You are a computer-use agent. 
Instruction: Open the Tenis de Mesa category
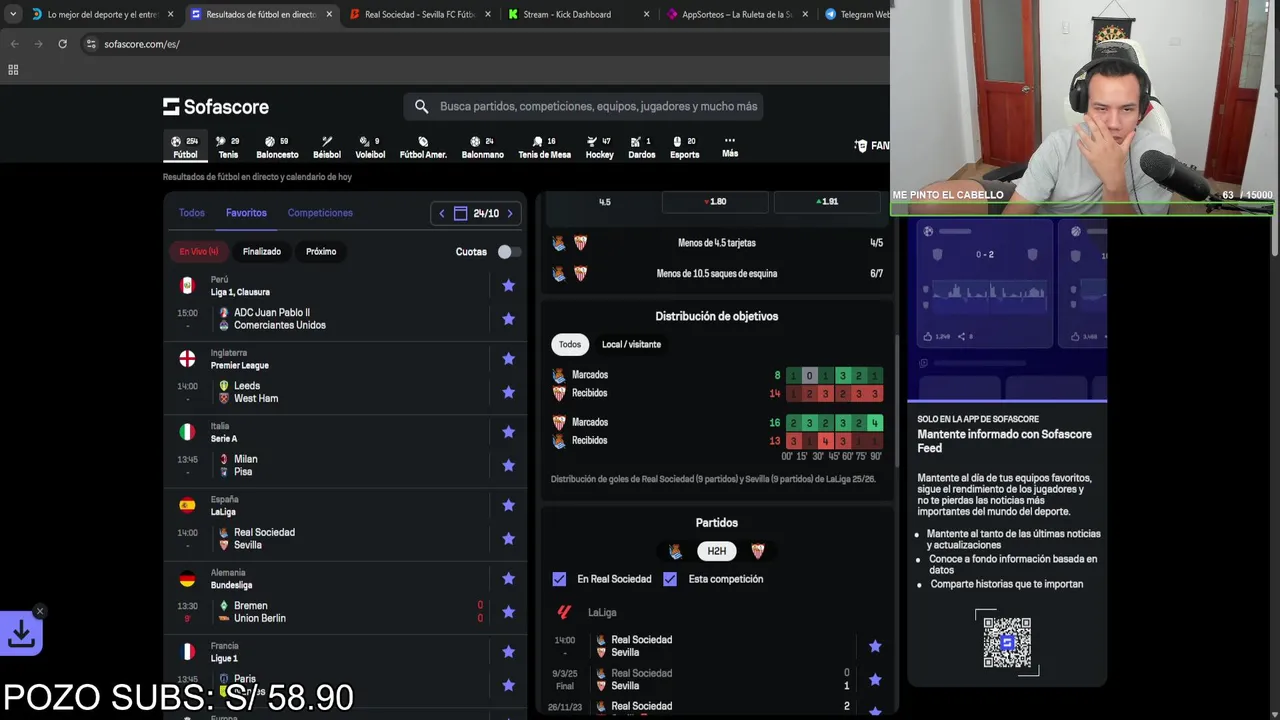click(x=544, y=147)
